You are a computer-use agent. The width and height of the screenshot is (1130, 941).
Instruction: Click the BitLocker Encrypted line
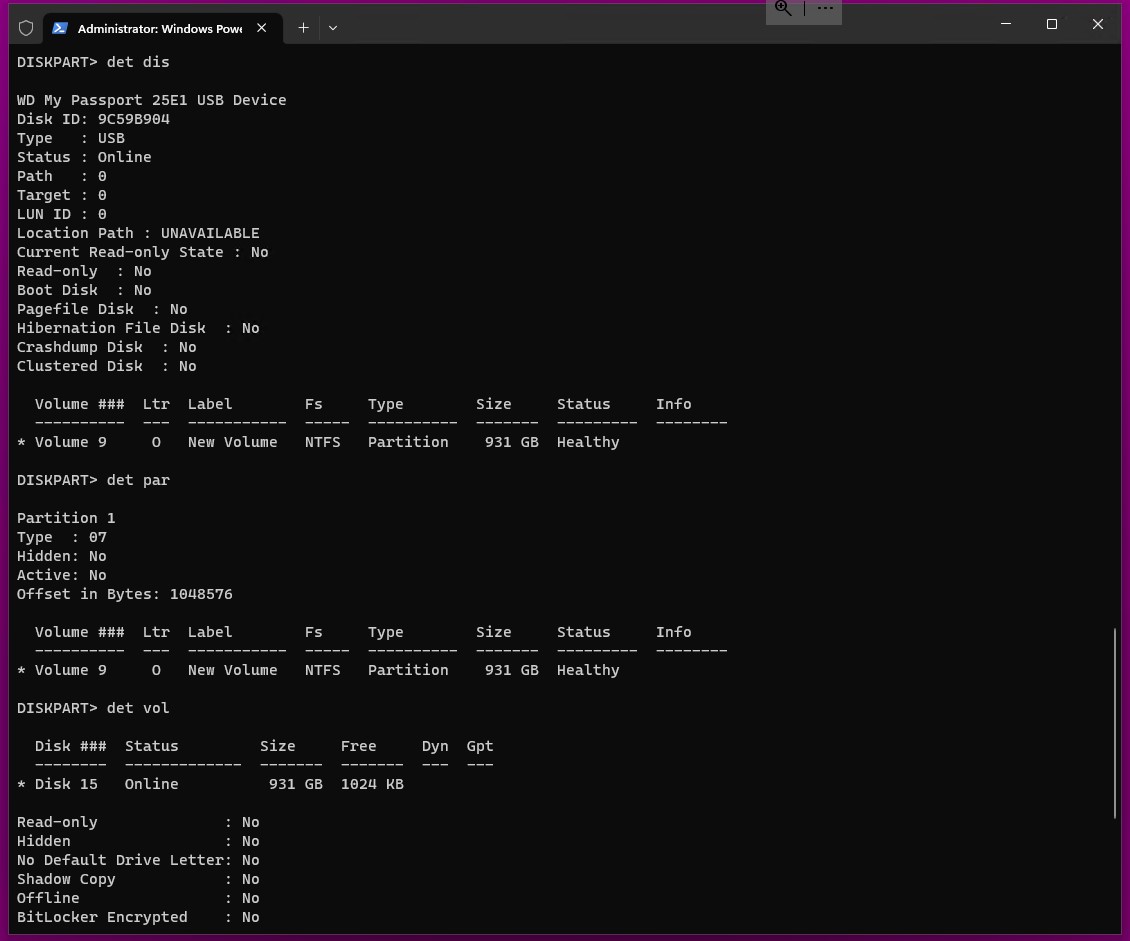(x=138, y=917)
